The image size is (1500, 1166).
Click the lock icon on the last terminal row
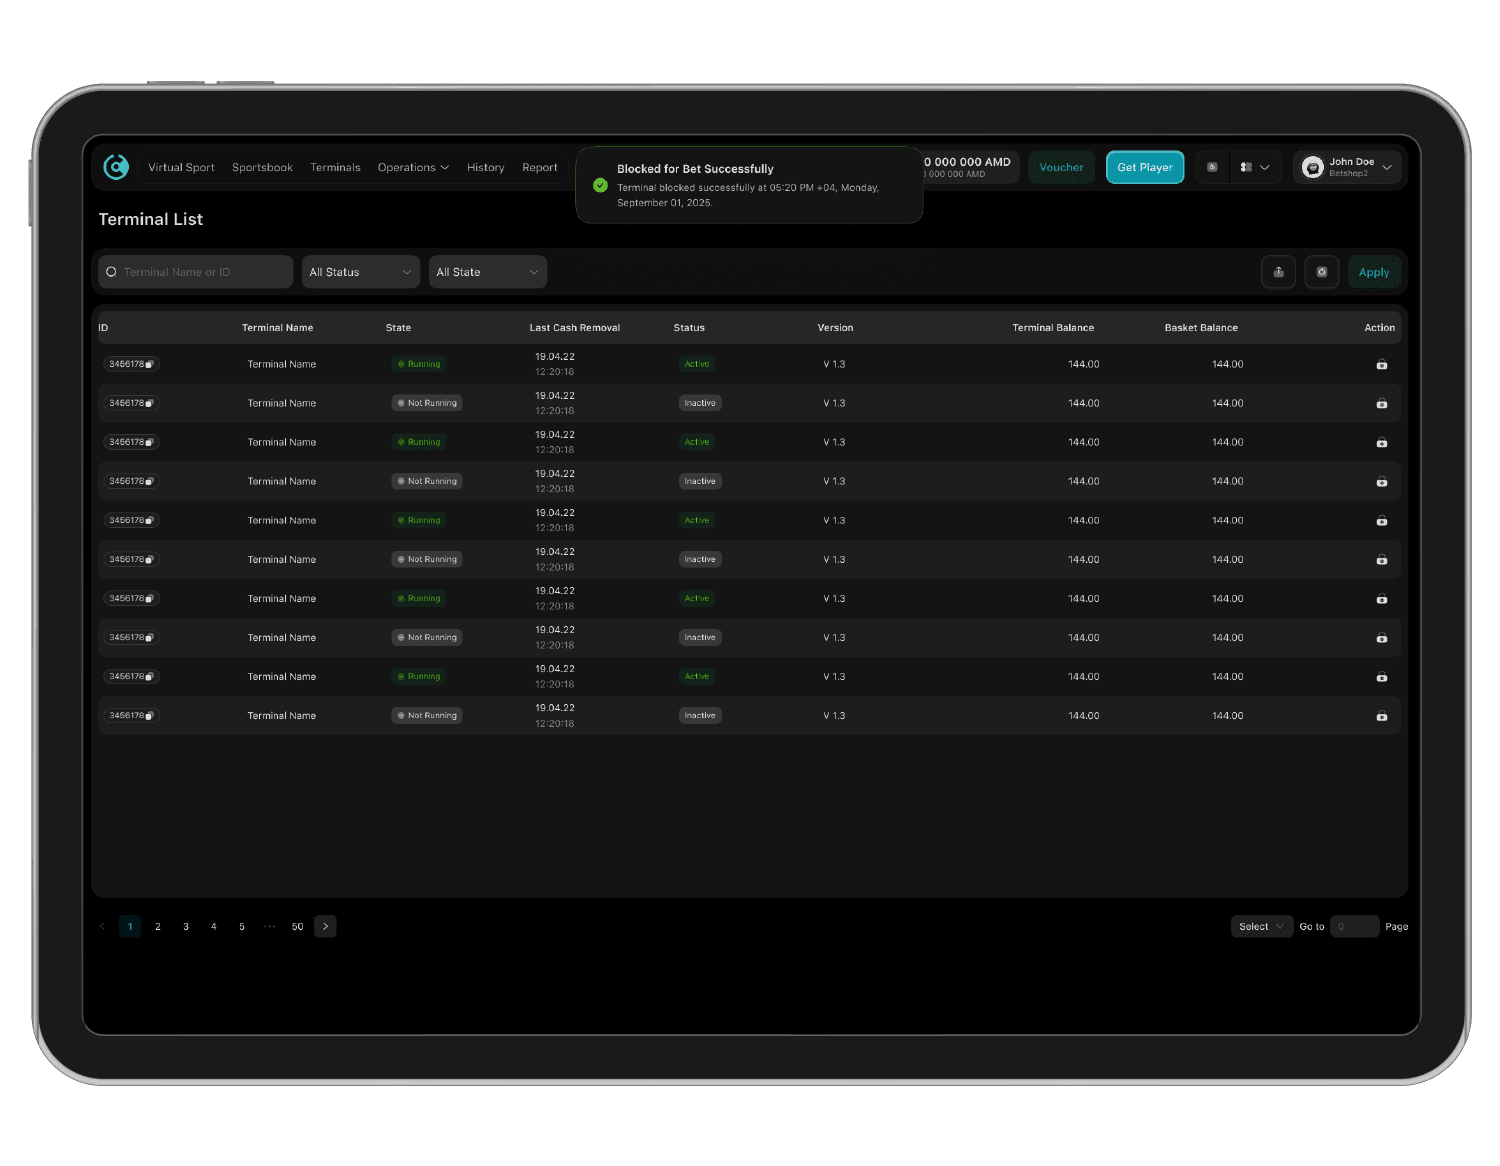1381,716
